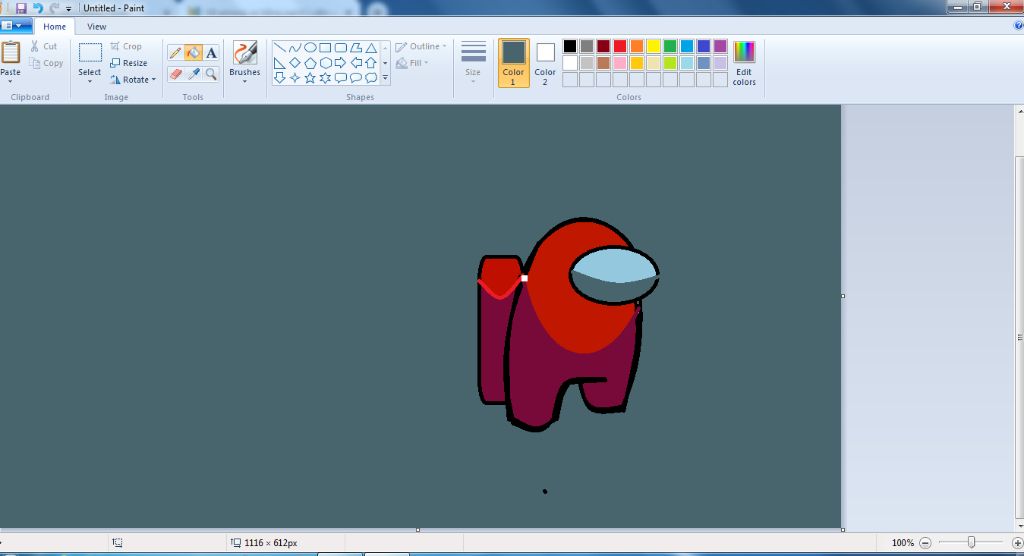Open the Paint application menu button
This screenshot has height=556, width=1024.
(x=16, y=26)
